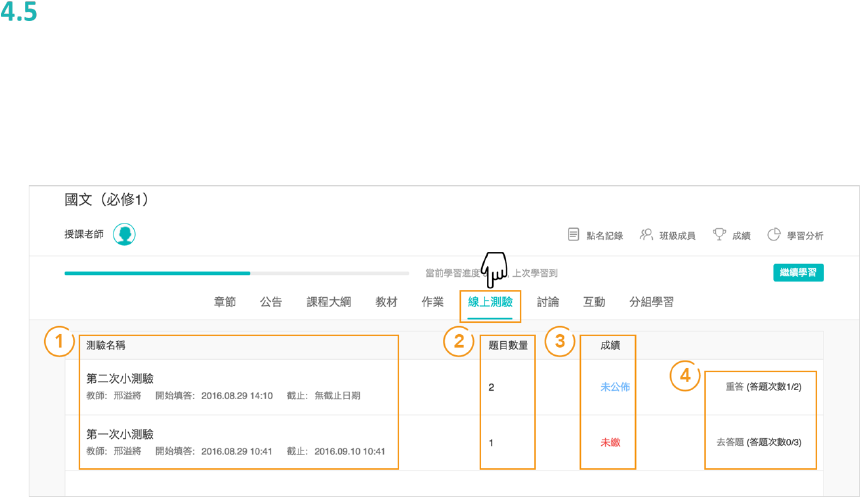The image size is (860, 497).
Task: Select the 教材 tab
Action: click(x=386, y=302)
